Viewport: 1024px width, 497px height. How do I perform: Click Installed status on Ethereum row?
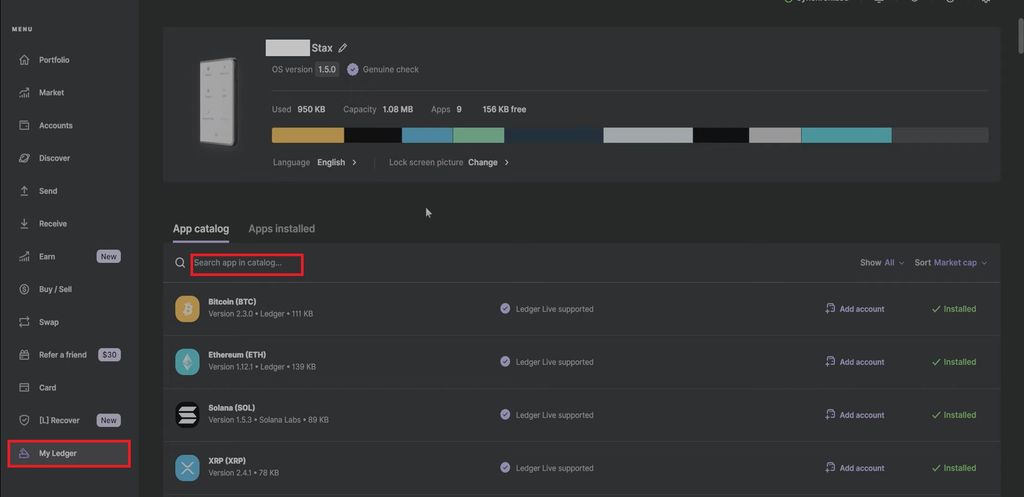(954, 362)
